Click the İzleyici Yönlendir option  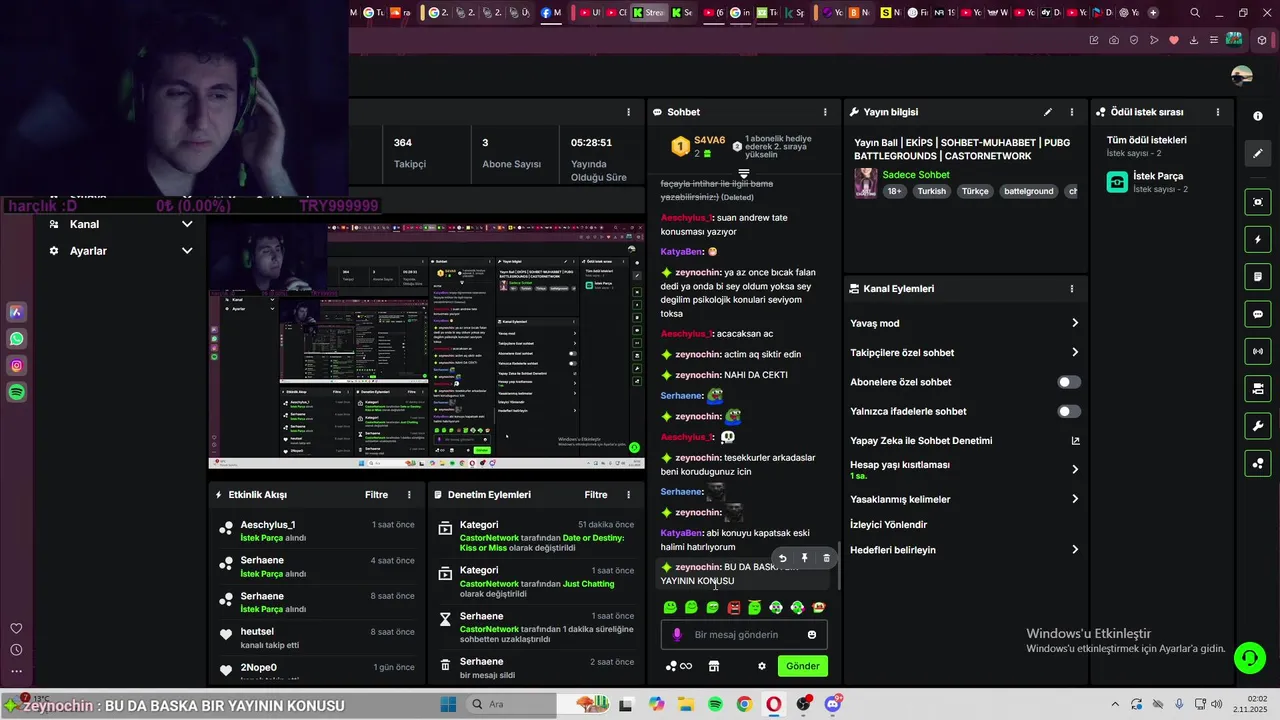(x=888, y=525)
